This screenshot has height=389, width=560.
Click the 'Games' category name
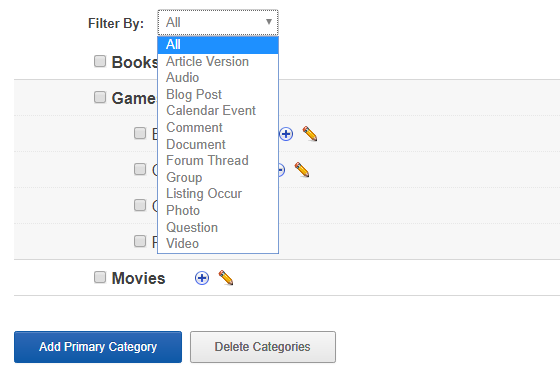(x=134, y=98)
